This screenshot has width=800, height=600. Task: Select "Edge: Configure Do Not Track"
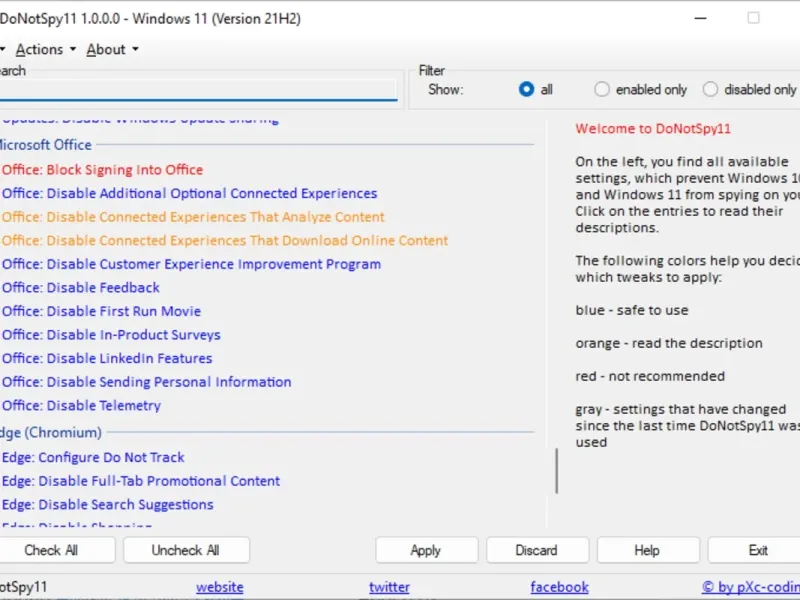pyautogui.click(x=93, y=457)
